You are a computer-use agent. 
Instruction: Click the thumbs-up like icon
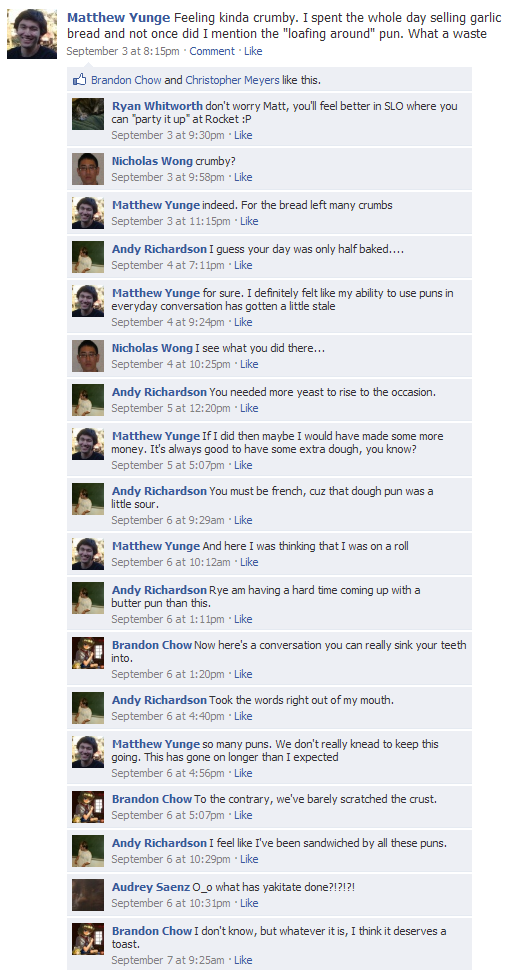tap(79, 79)
